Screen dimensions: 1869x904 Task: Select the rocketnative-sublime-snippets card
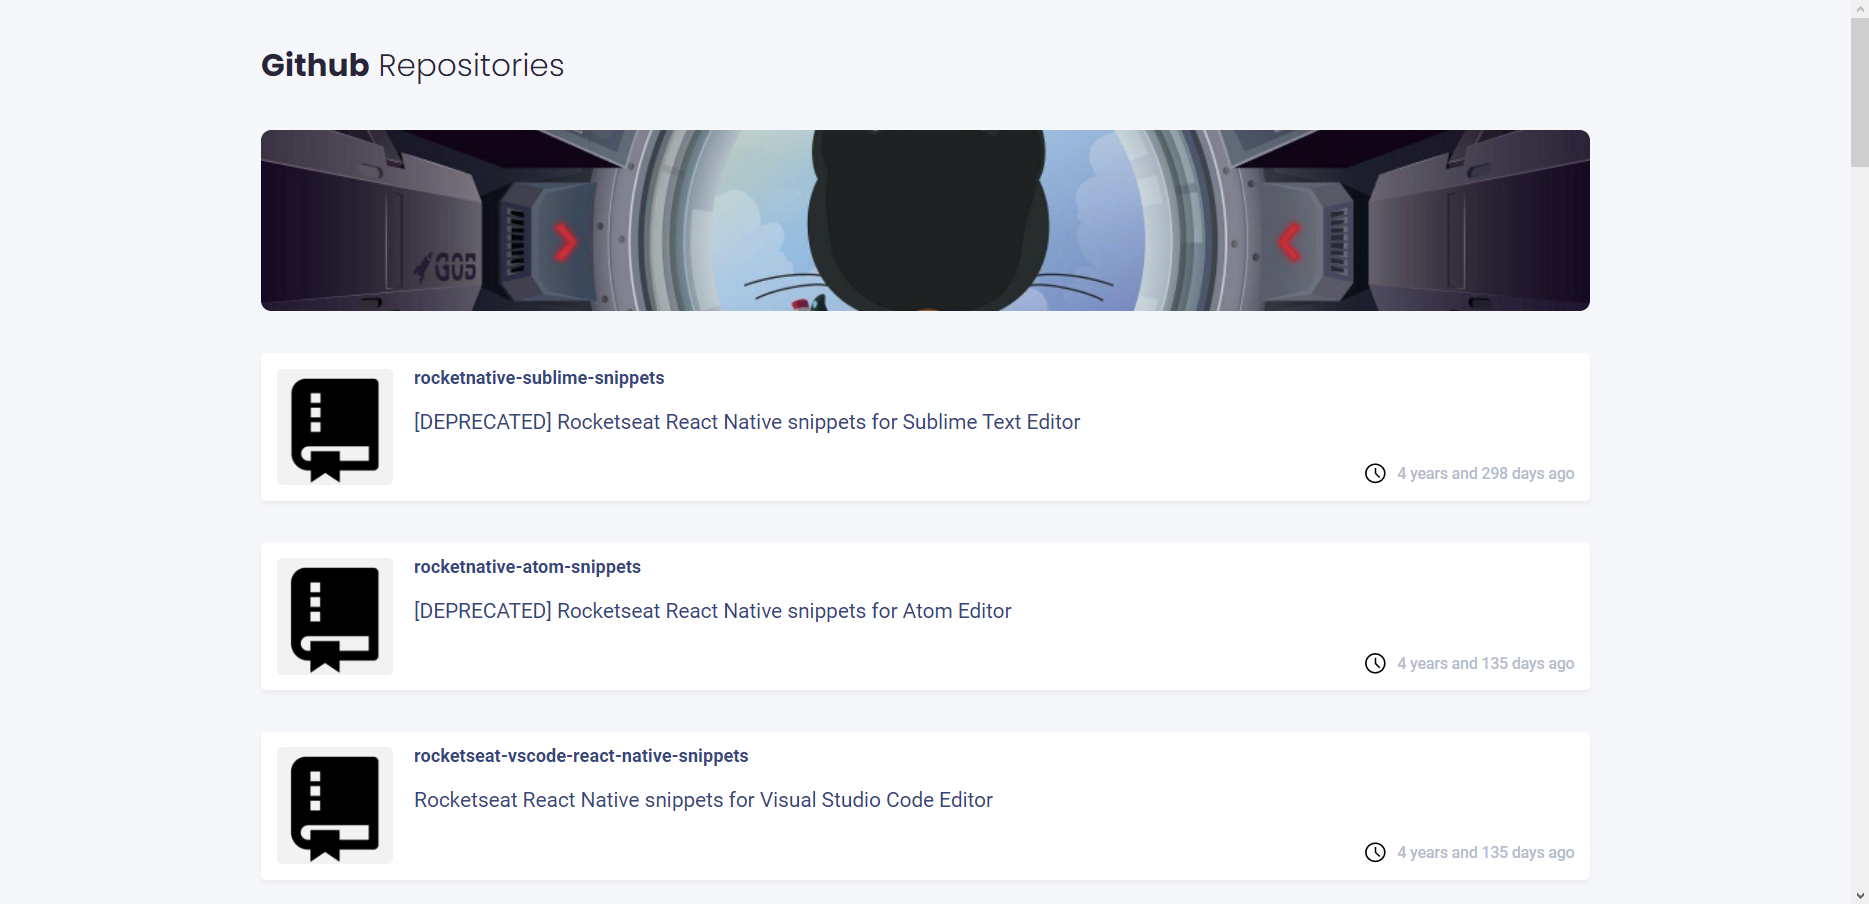(924, 427)
